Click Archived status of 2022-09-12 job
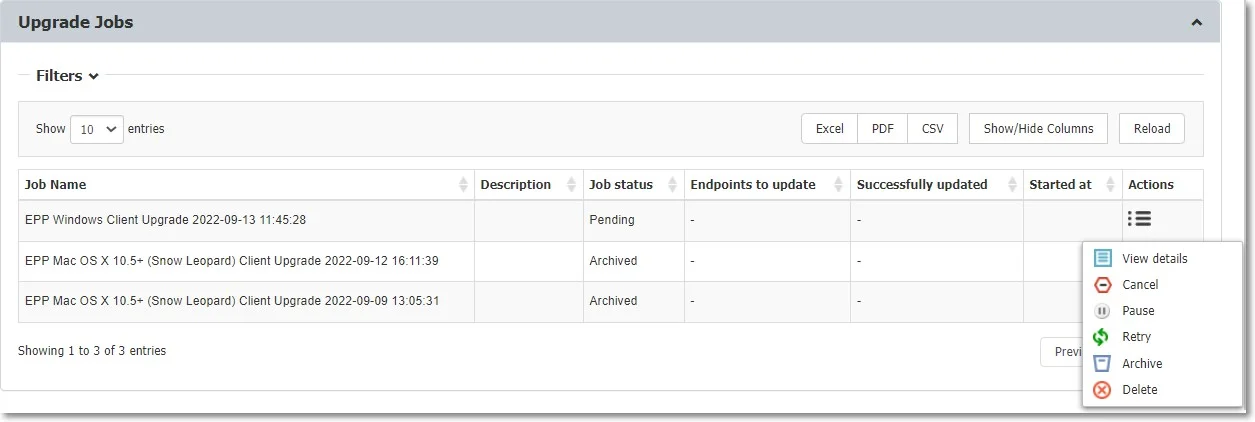 click(633, 261)
